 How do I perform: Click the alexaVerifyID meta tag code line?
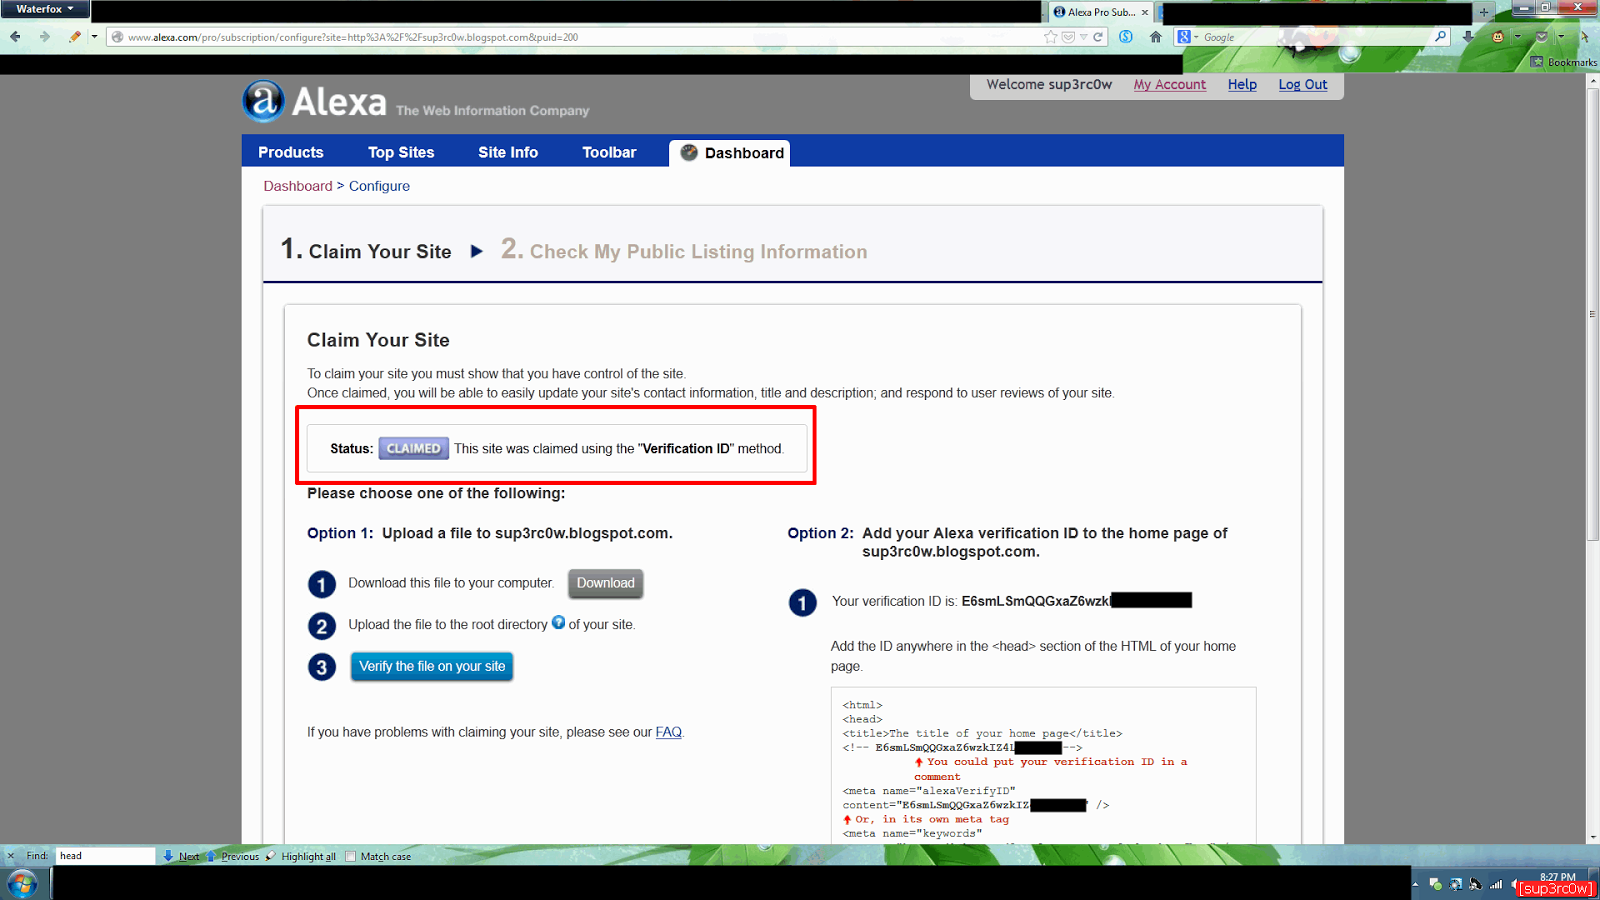pyautogui.click(x=928, y=791)
